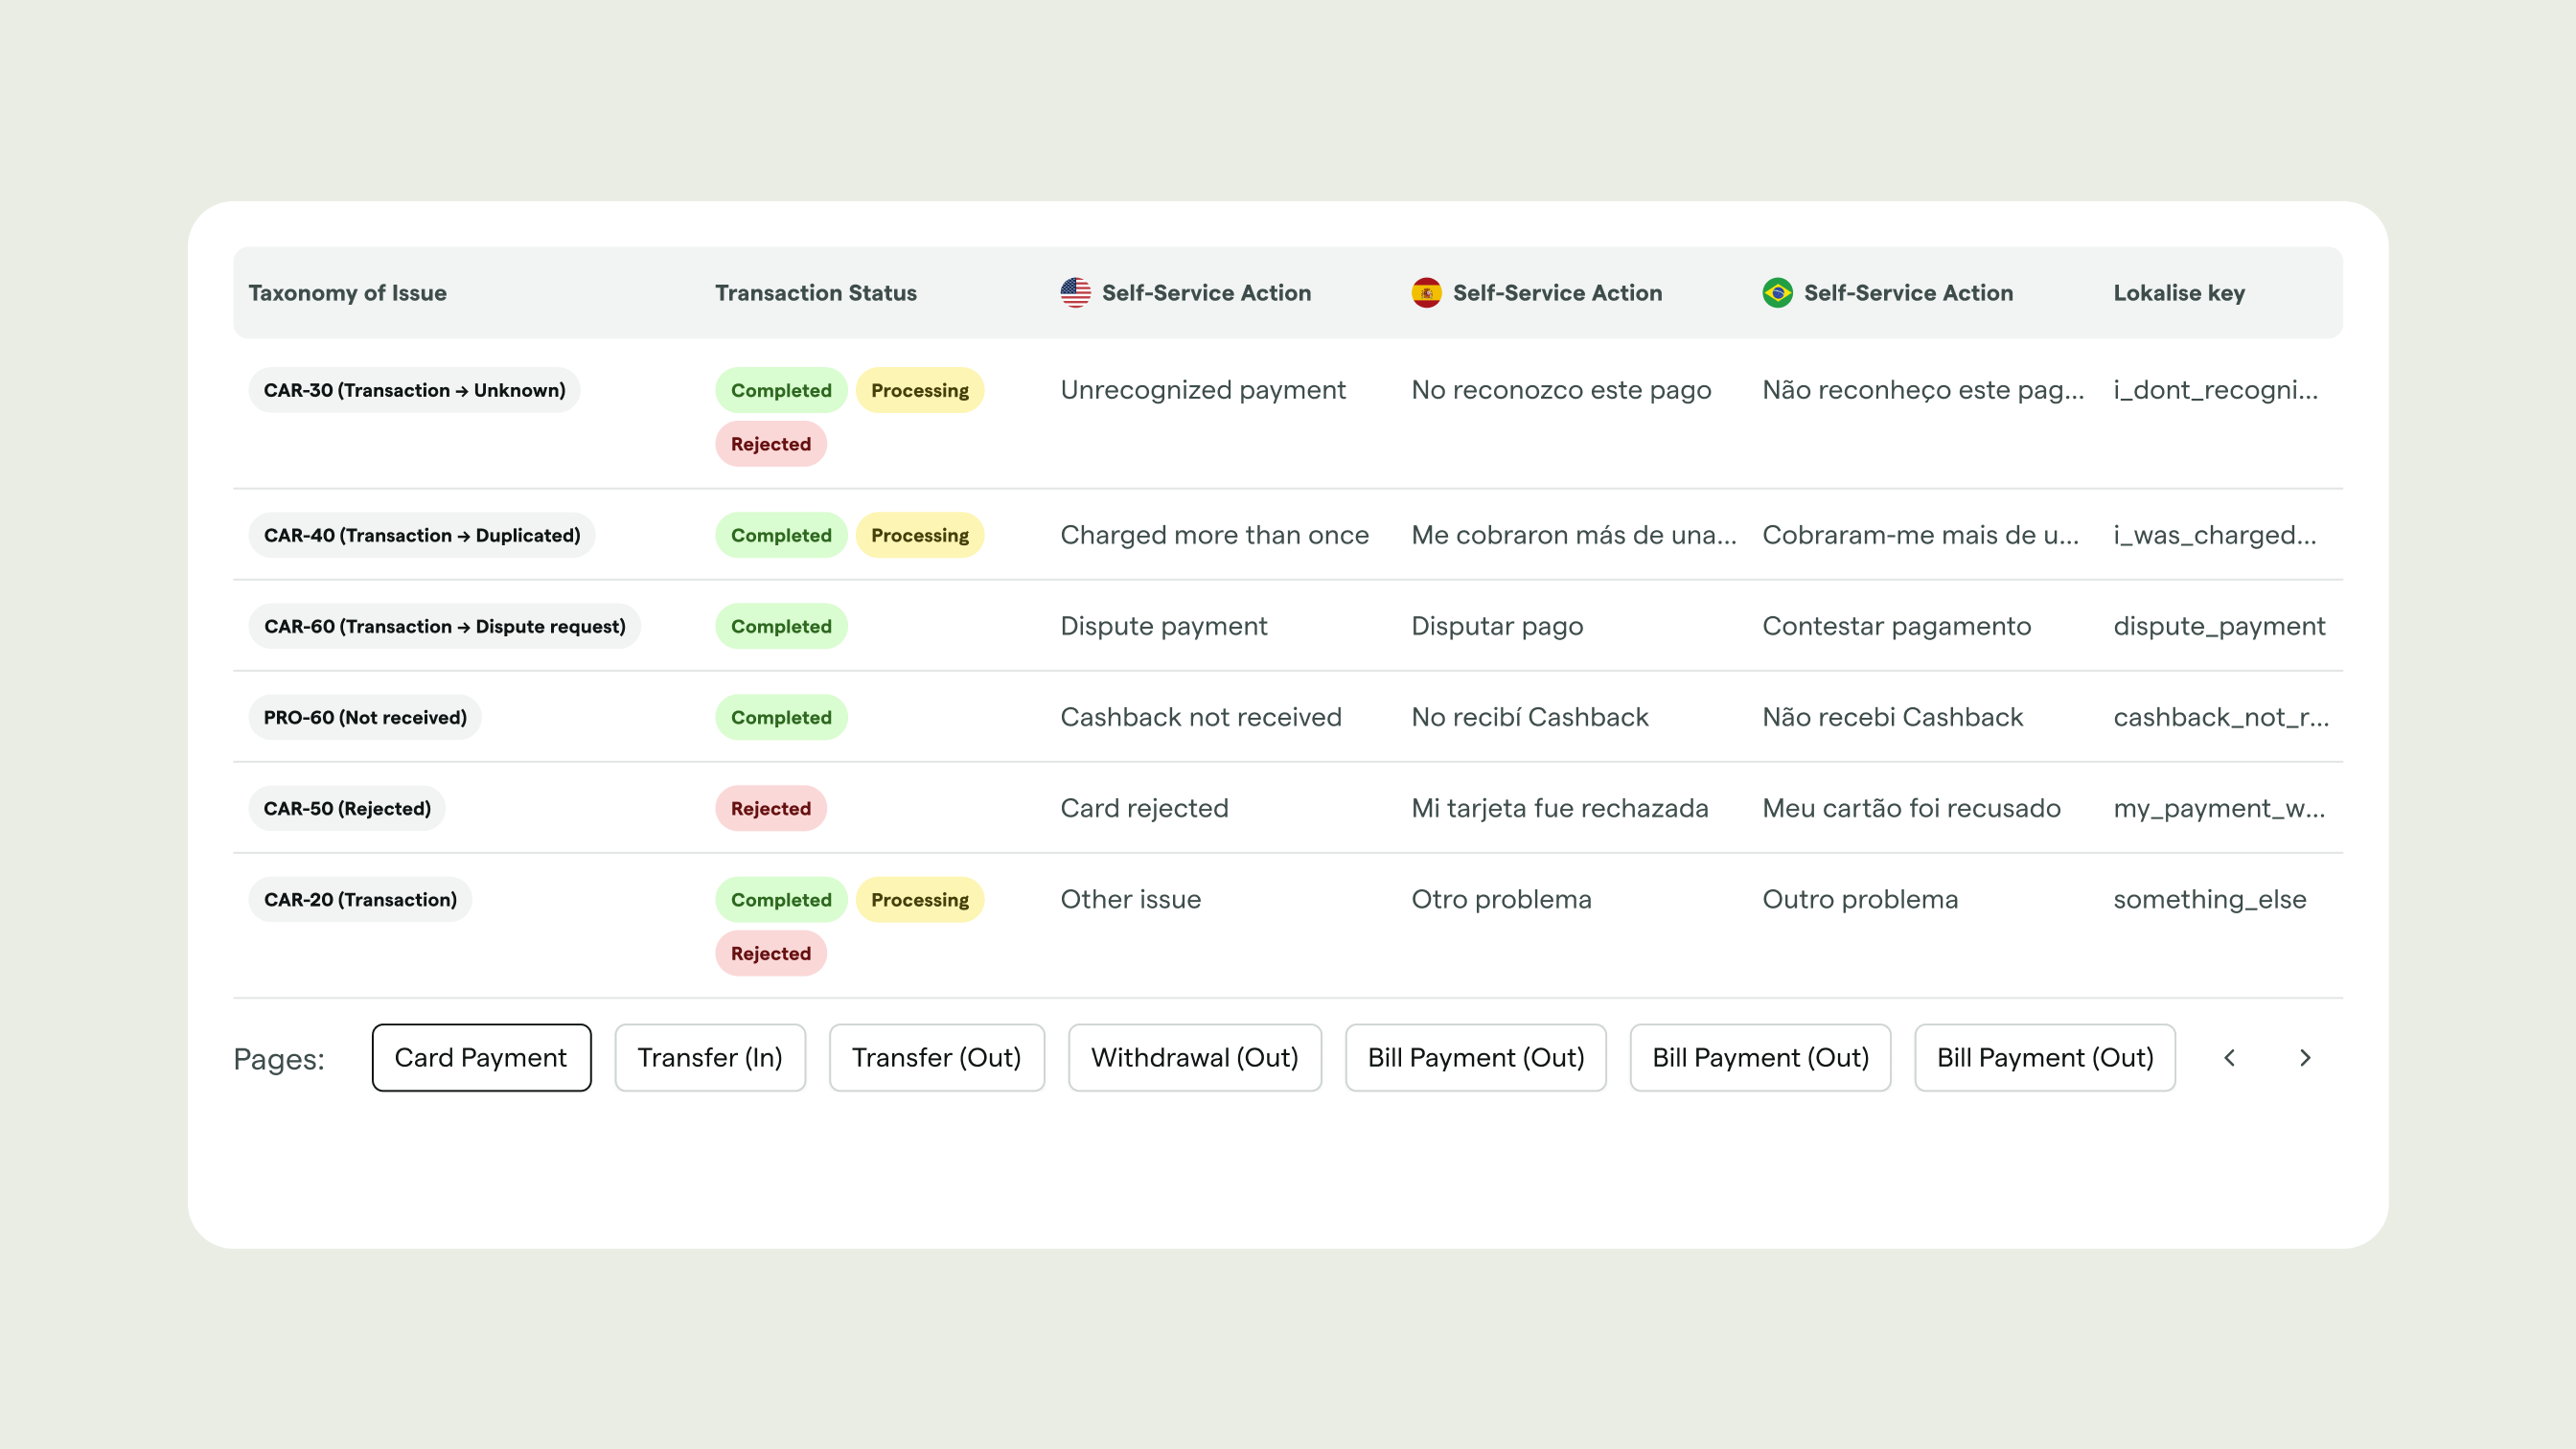Click the CAR-60 Dispute request tag

[x=444, y=626]
